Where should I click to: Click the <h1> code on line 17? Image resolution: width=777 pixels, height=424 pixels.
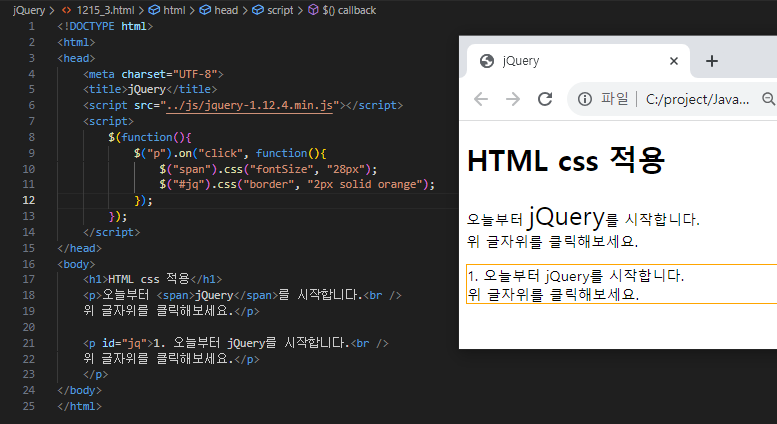click(96, 279)
